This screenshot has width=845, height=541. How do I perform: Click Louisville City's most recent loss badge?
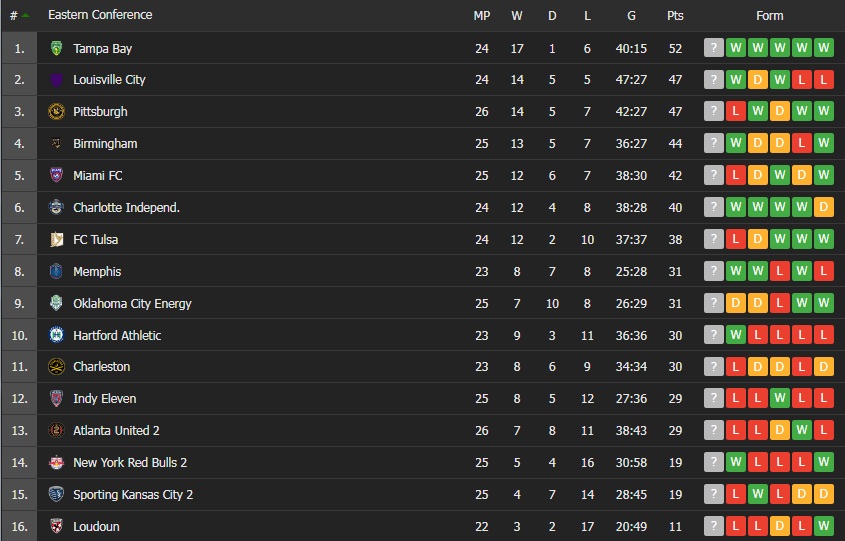pyautogui.click(x=824, y=80)
